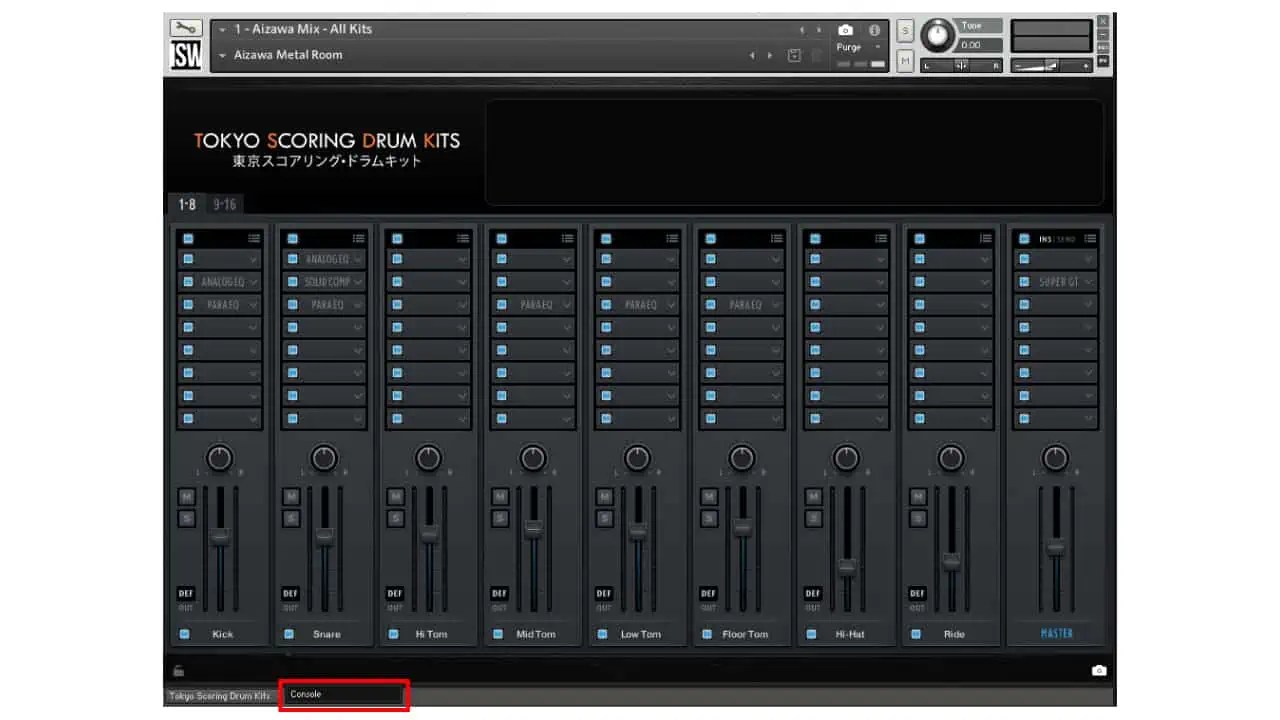Click the header pan slider between L and R
The width and height of the screenshot is (1280, 720).
click(961, 66)
